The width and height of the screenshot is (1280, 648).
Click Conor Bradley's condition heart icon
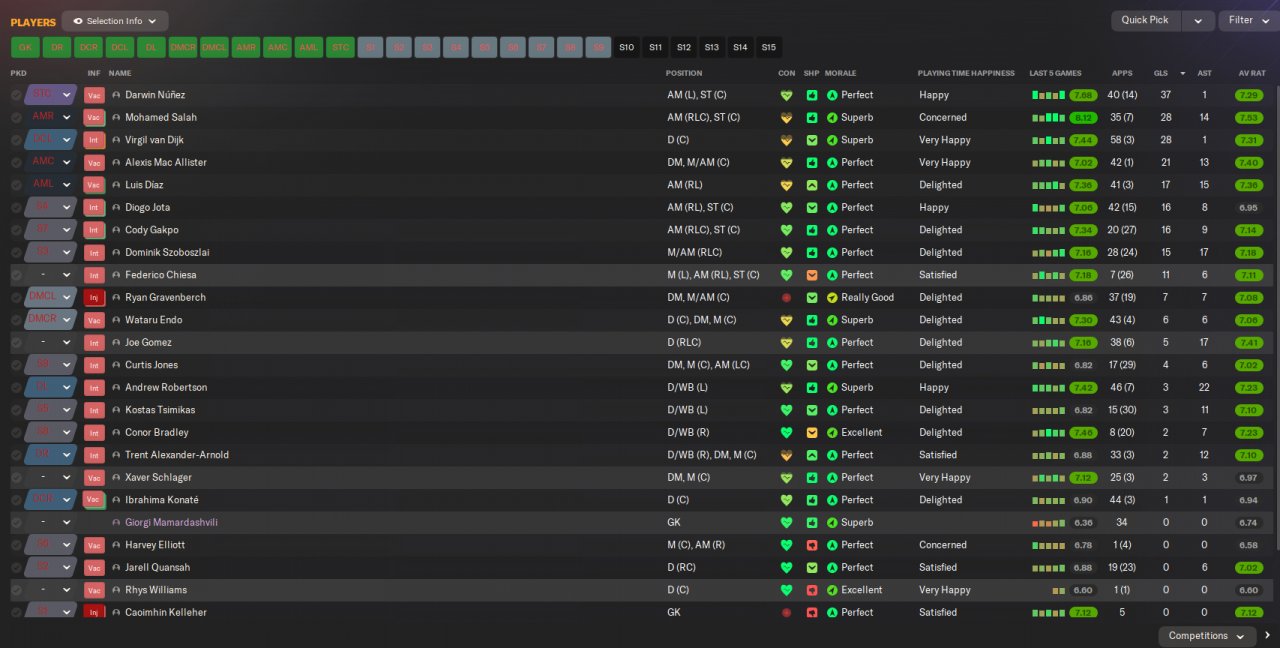[x=786, y=432]
